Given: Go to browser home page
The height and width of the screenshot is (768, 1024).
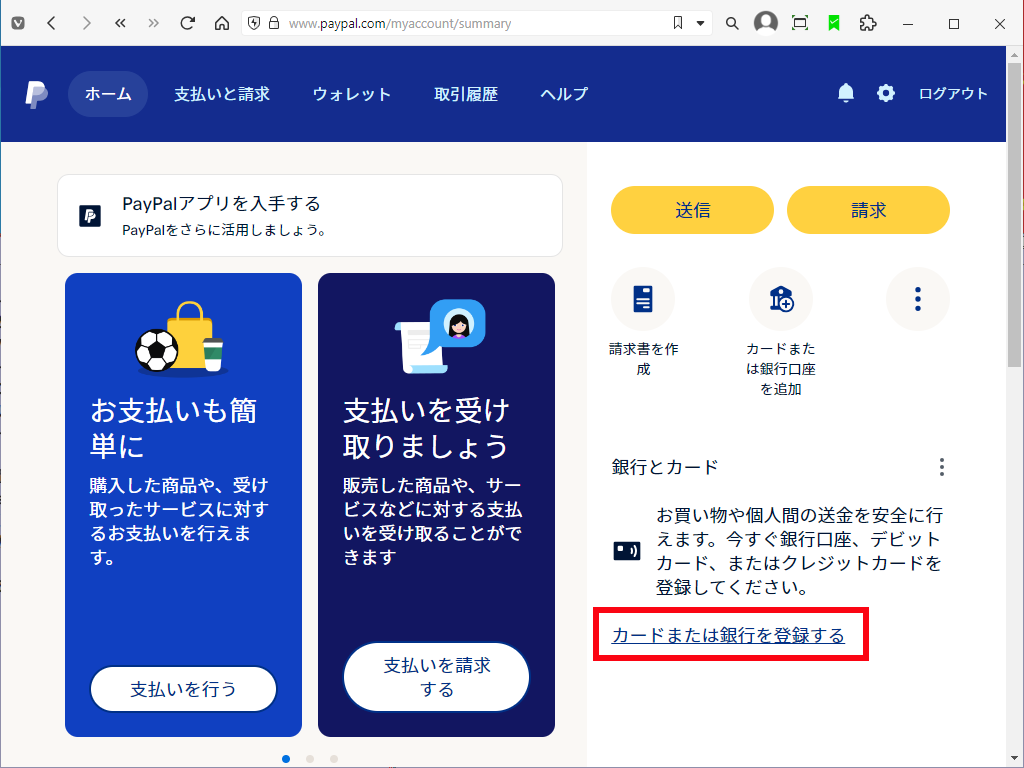Looking at the screenshot, I should coord(222,24).
